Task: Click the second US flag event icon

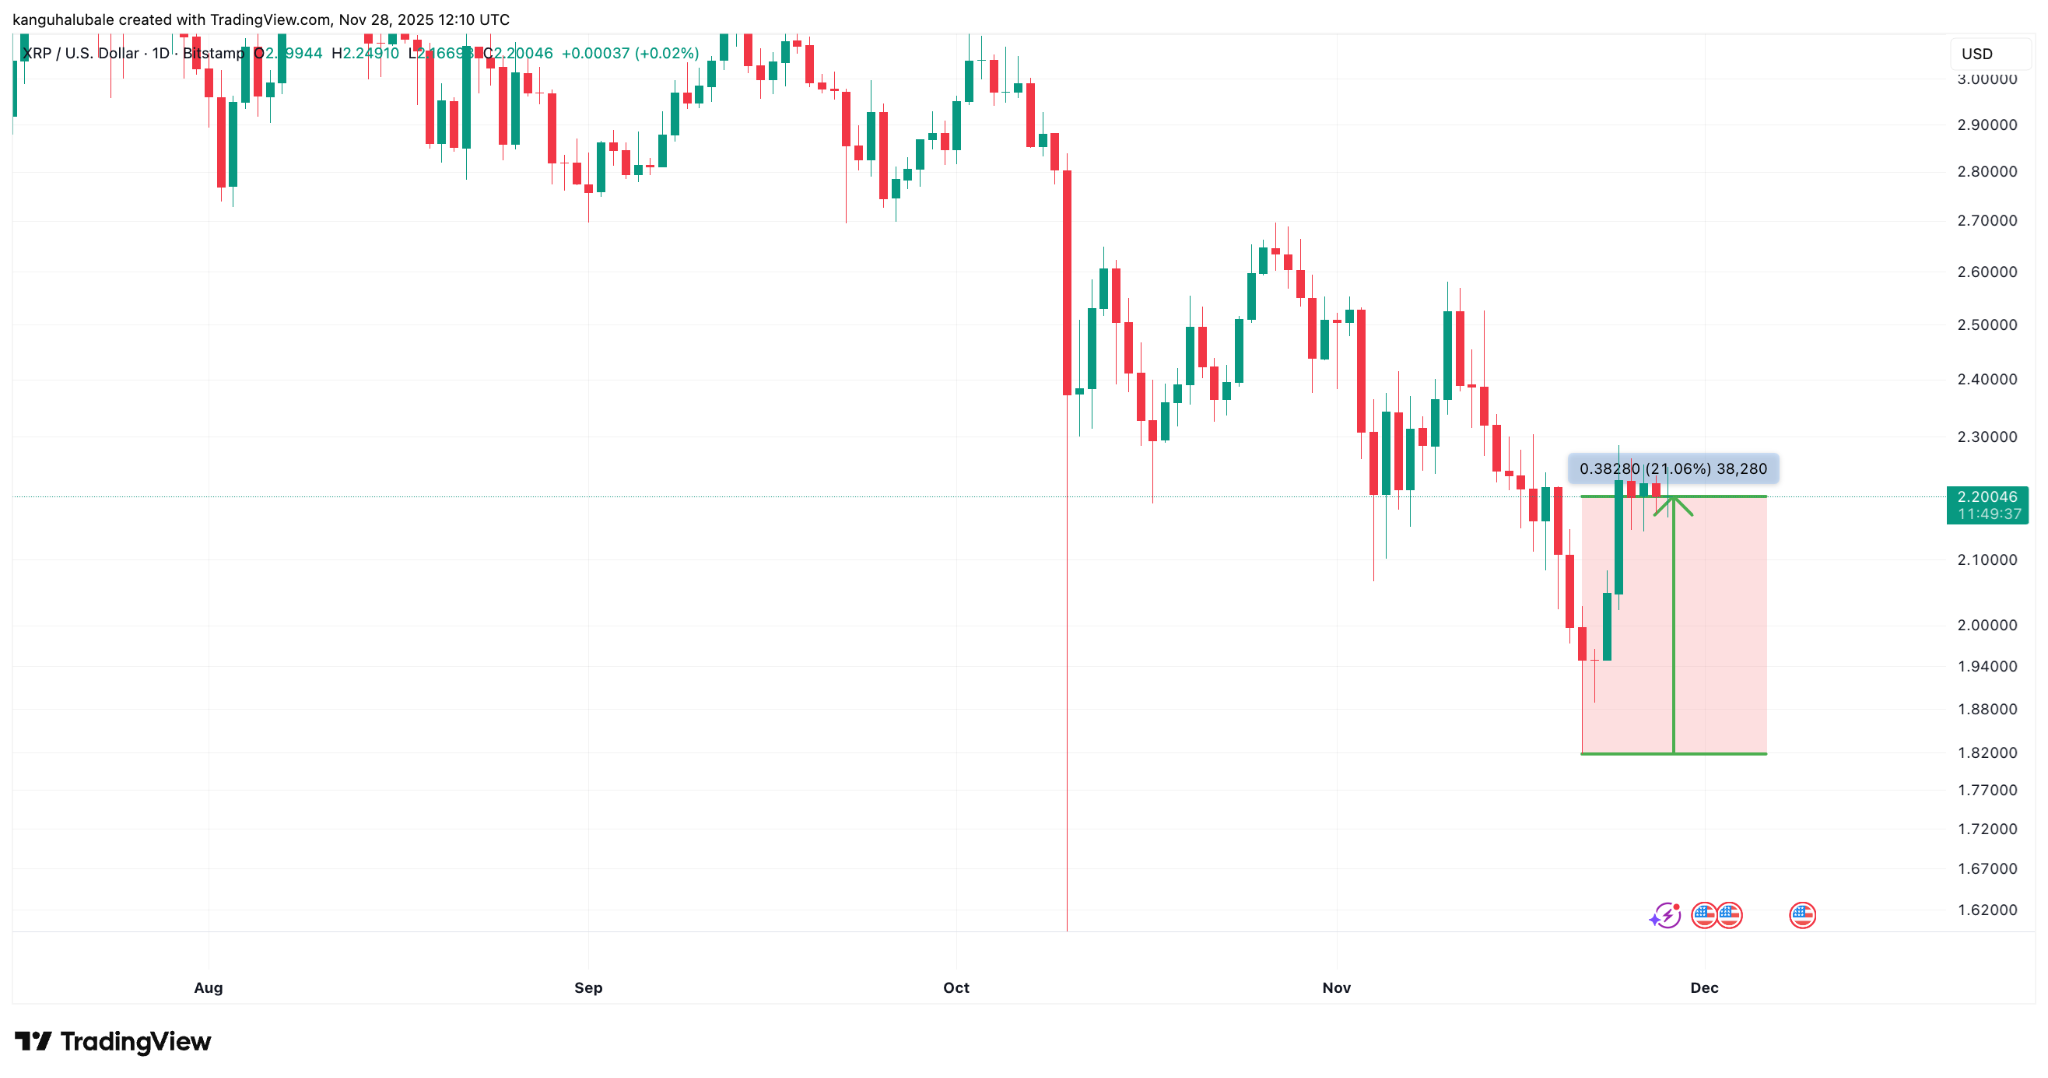Action: [1731, 915]
